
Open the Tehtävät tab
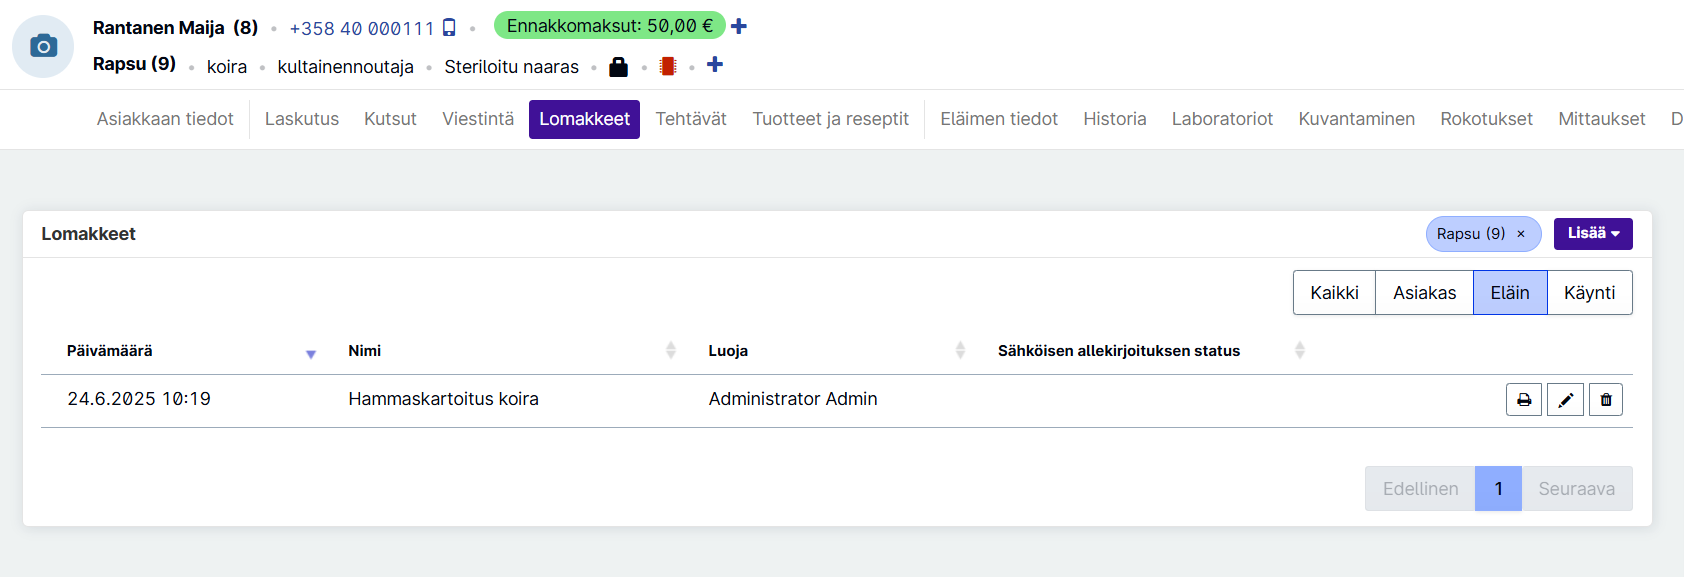click(691, 119)
